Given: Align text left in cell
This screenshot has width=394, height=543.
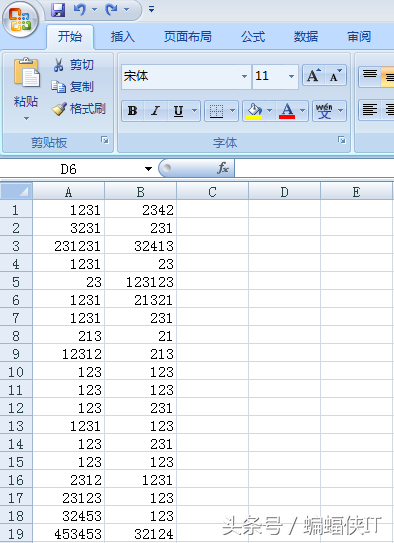Looking at the screenshot, I should pos(370,110).
